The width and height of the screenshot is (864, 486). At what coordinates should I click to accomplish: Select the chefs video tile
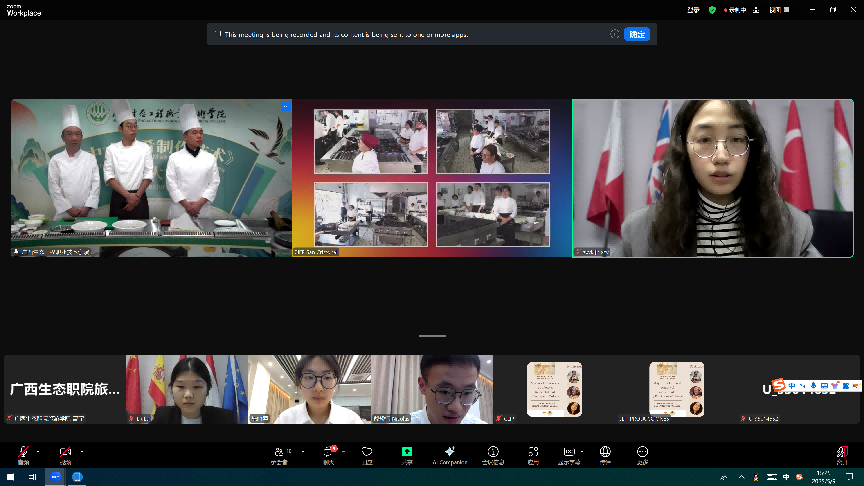point(150,178)
